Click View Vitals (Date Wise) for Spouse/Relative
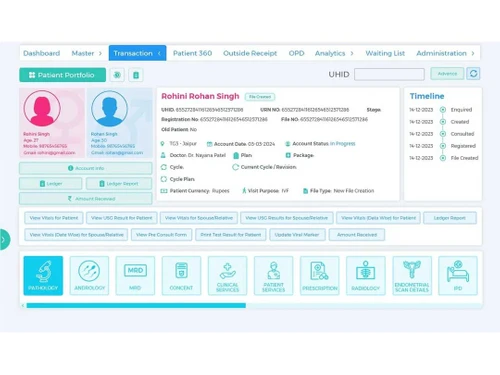The height and width of the screenshot is (375, 500). tap(76, 235)
